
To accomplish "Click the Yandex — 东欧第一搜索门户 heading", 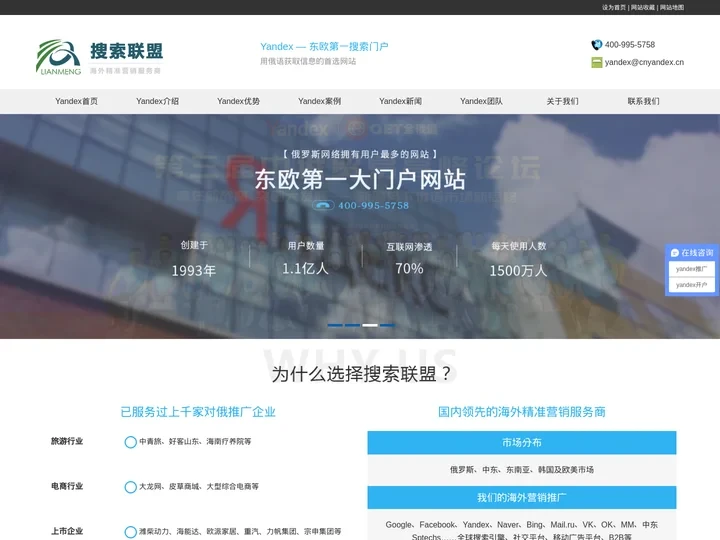I will 324,46.
